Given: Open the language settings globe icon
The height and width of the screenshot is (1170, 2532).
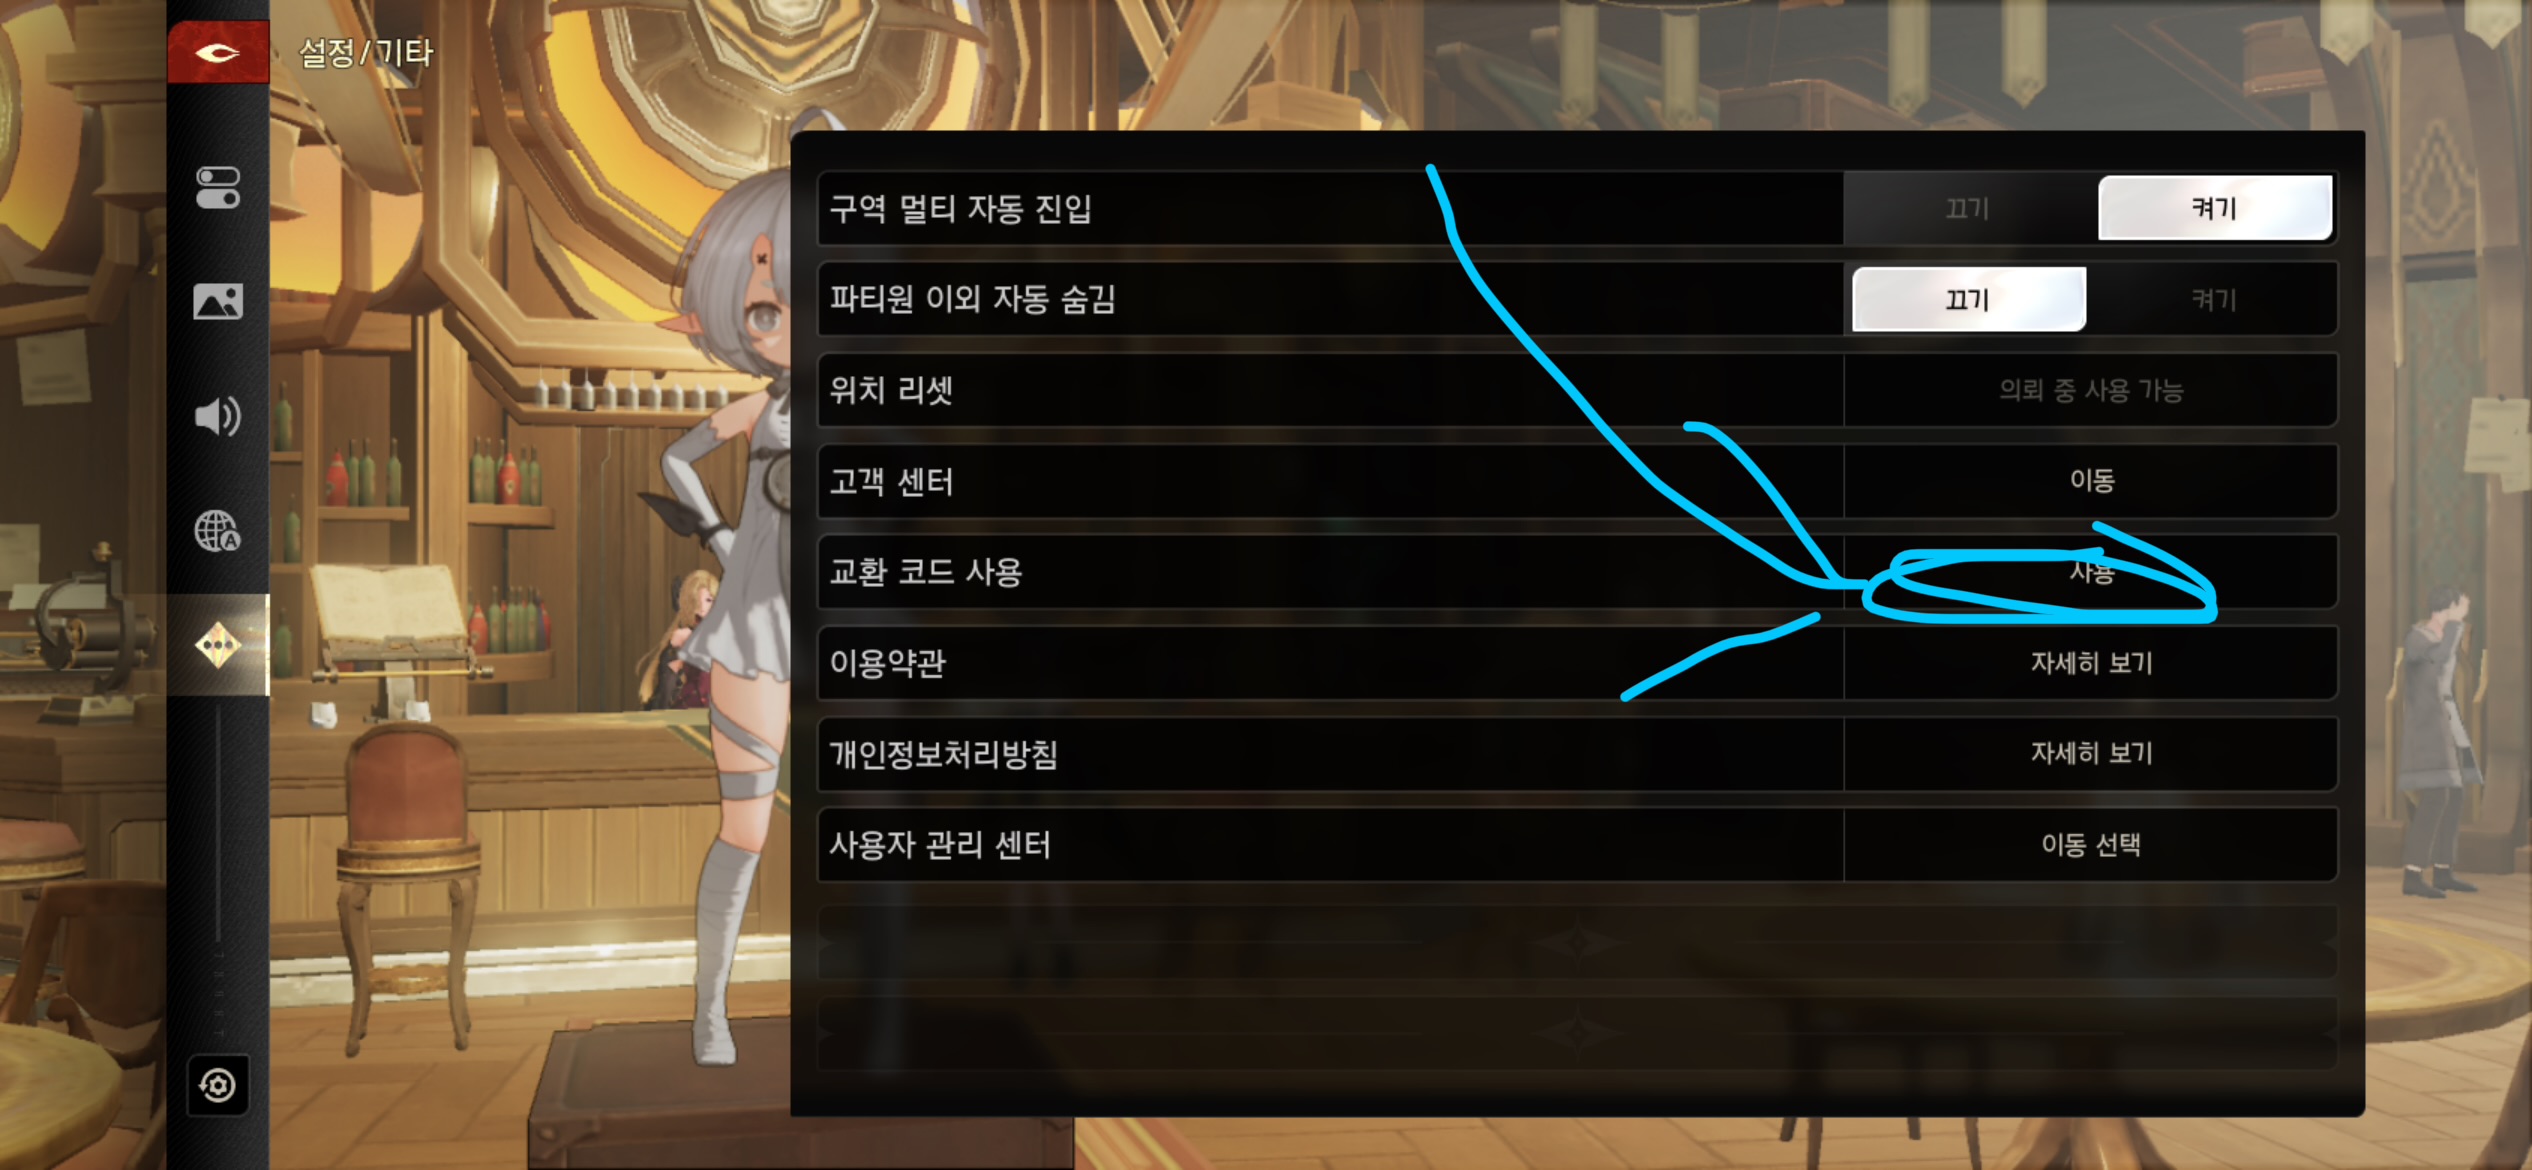Looking at the screenshot, I should [218, 531].
